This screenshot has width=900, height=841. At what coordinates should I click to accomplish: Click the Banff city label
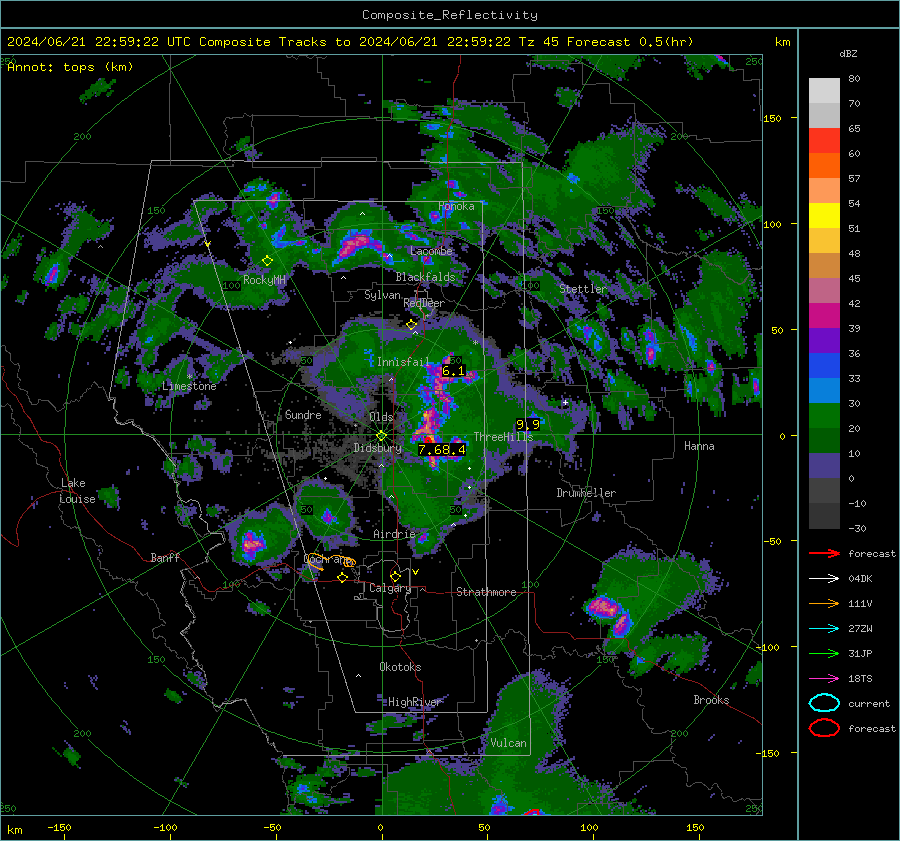pyautogui.click(x=165, y=557)
